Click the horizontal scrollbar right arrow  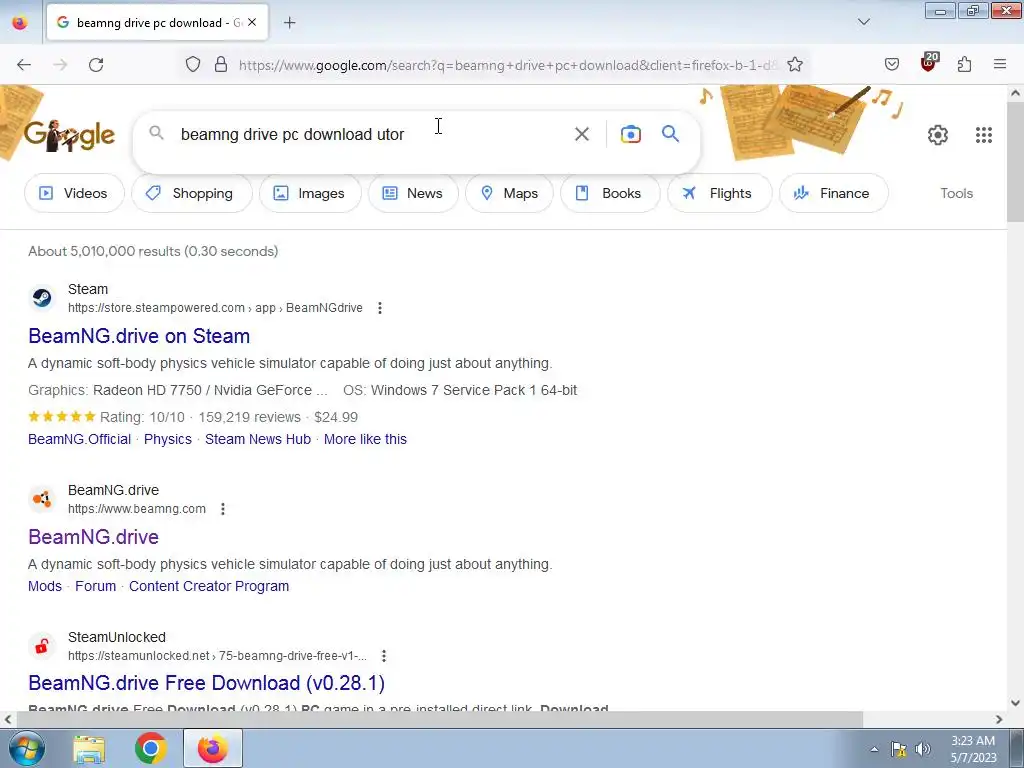click(x=999, y=719)
